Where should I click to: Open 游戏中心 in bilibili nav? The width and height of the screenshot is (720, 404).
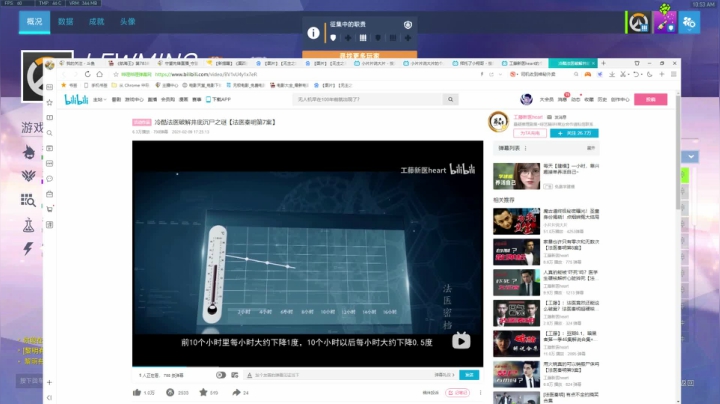[x=134, y=99]
